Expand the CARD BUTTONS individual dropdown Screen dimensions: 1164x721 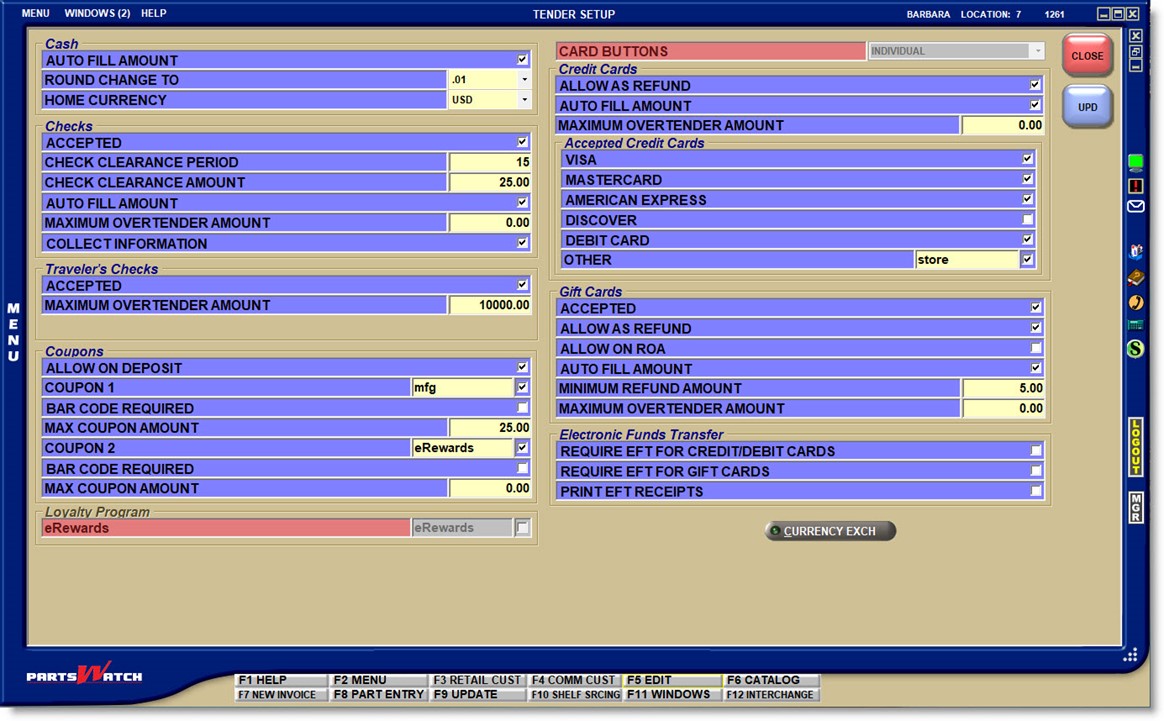1037,51
